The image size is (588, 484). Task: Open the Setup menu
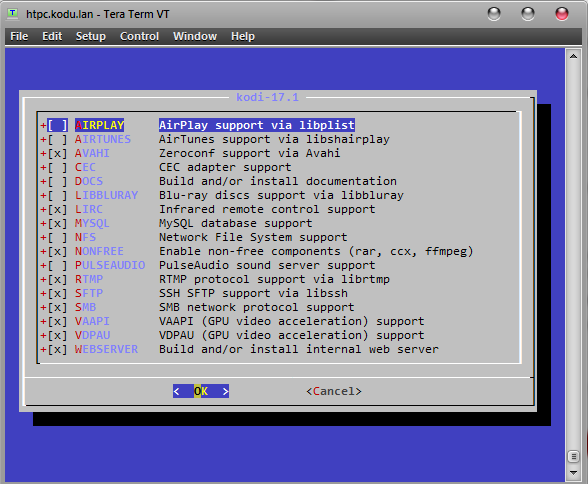[91, 36]
